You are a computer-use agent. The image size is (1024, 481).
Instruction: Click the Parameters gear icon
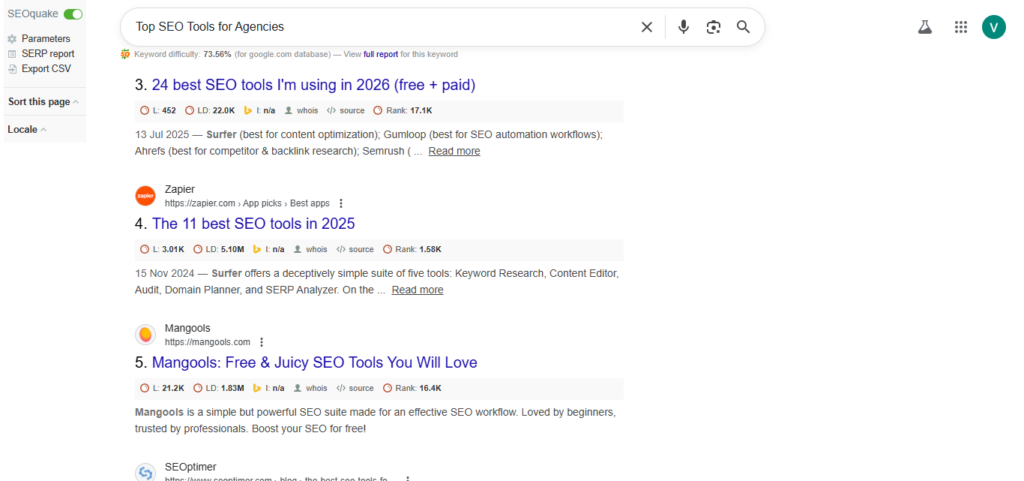[12, 39]
